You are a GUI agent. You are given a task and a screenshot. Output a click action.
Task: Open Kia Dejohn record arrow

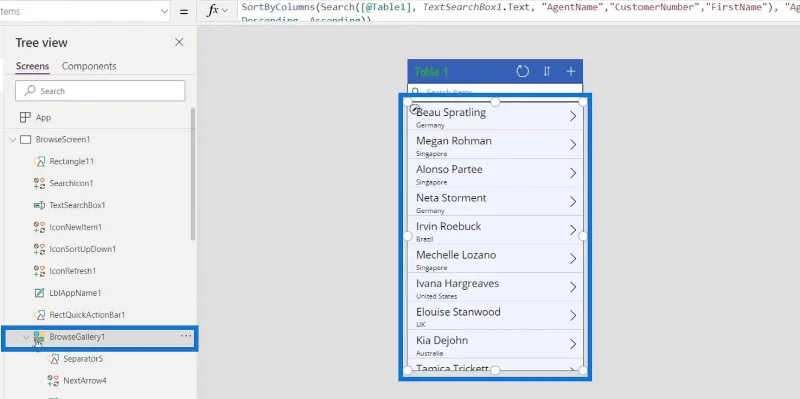573,344
